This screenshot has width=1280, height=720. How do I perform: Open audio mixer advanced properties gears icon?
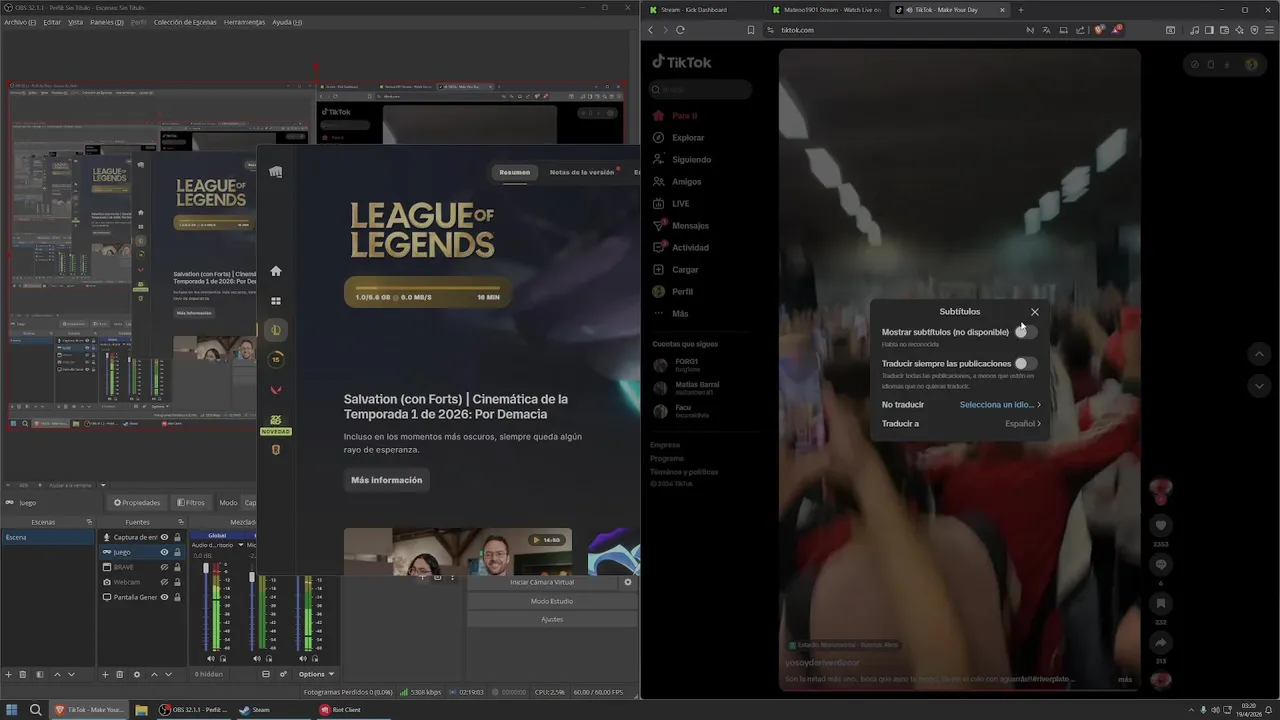pyautogui.click(x=283, y=674)
